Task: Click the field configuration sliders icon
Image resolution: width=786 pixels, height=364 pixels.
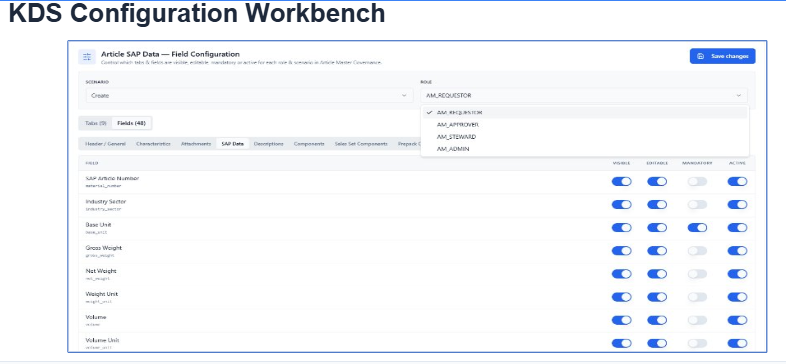Action: pyautogui.click(x=87, y=57)
